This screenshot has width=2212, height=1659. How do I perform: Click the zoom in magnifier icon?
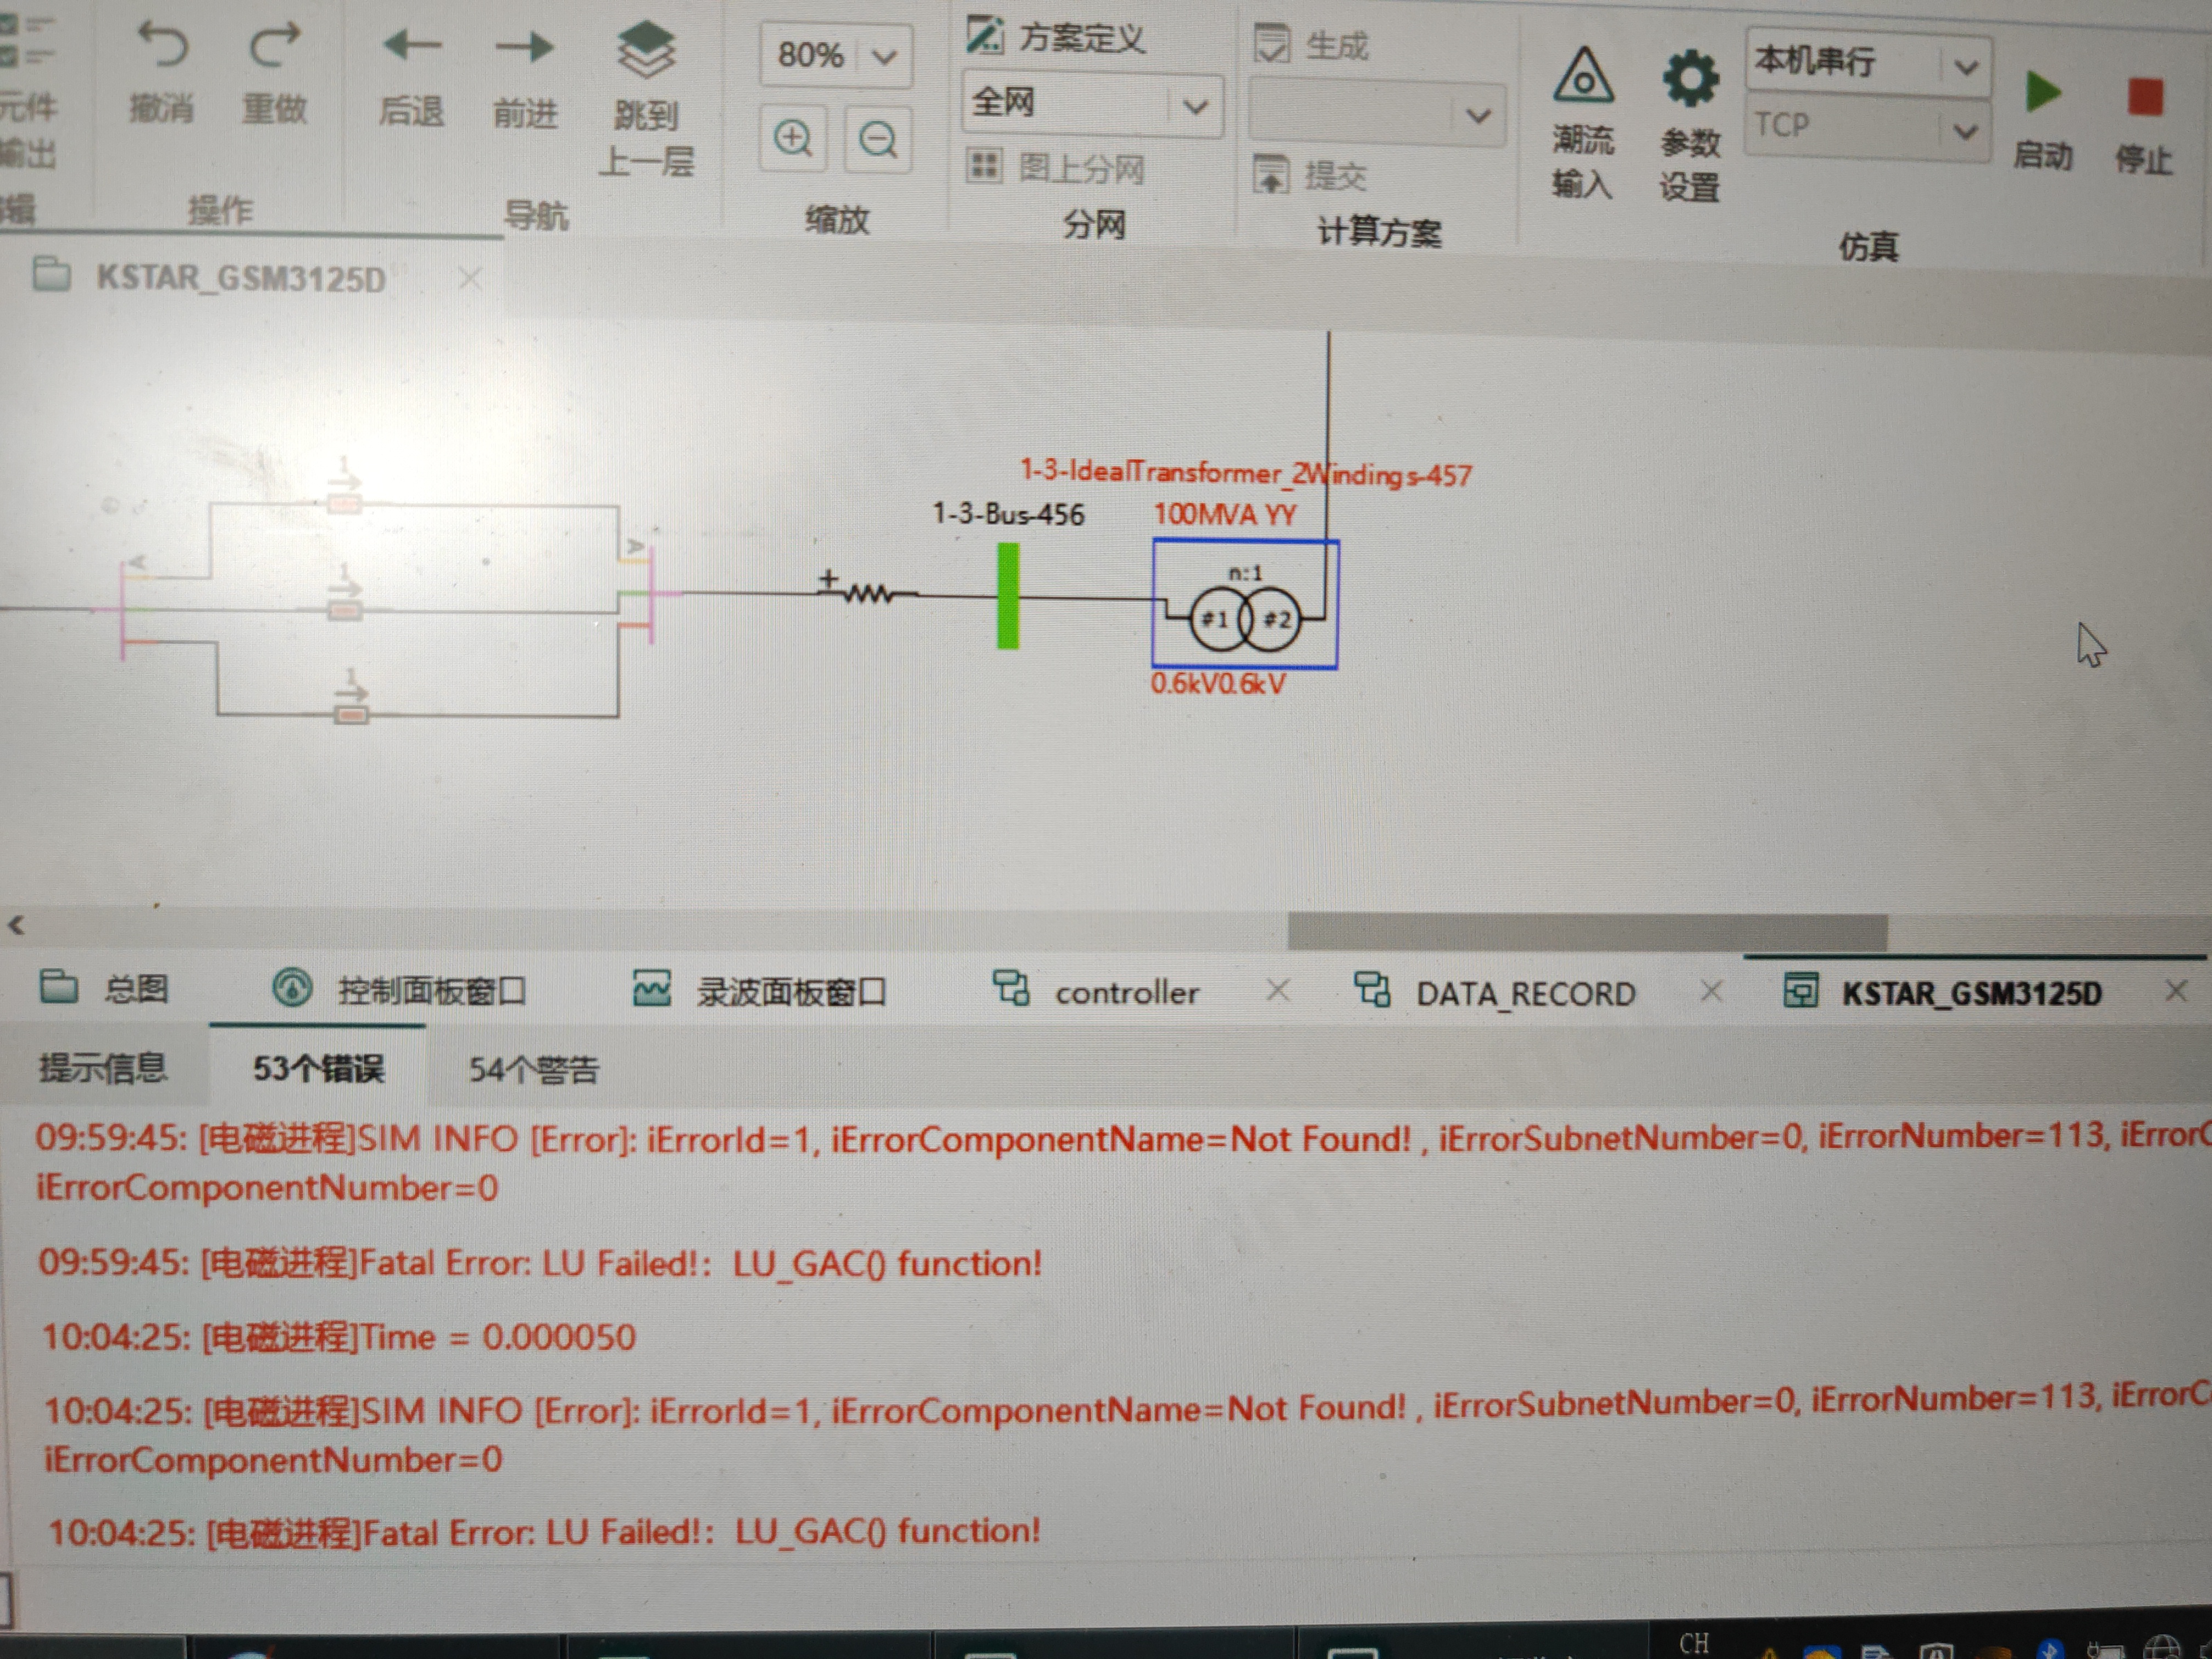click(793, 138)
